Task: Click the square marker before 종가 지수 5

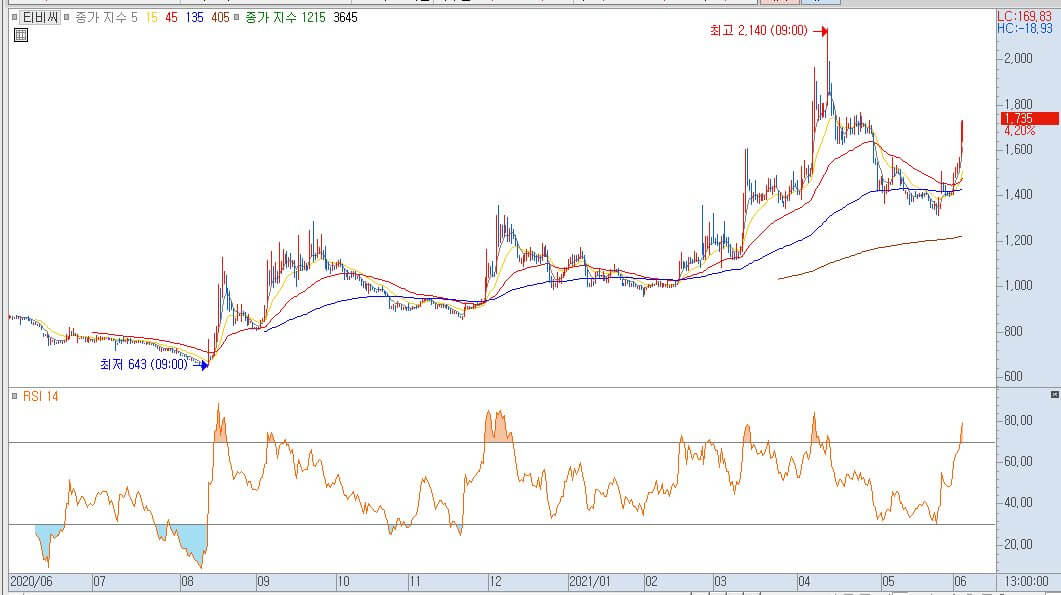Action: point(66,18)
